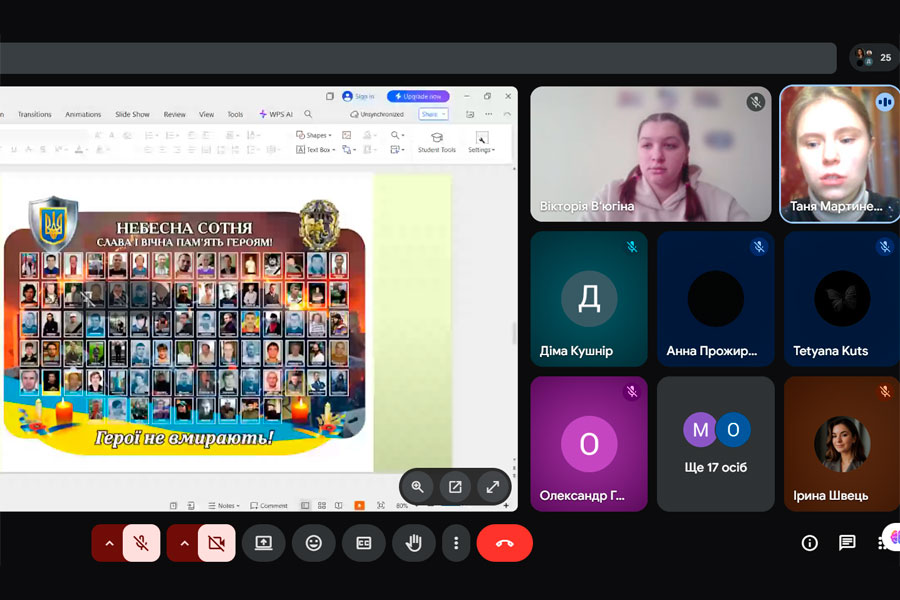Send a reaction with emoji button

(x=314, y=543)
